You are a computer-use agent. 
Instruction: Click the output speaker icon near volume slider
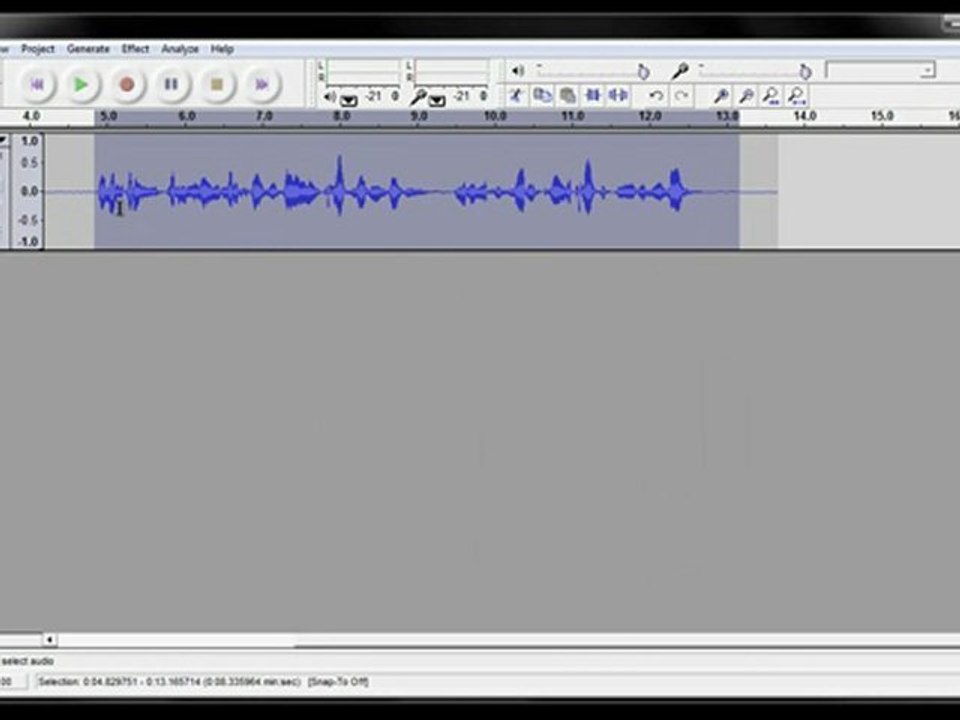(518, 71)
